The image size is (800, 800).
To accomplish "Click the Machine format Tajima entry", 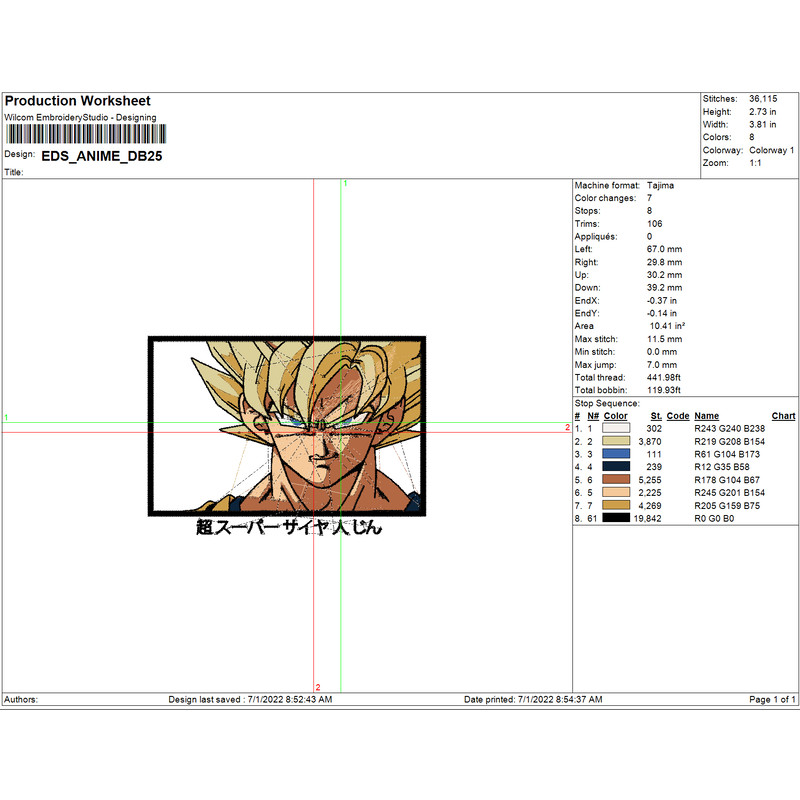I will [x=659, y=185].
